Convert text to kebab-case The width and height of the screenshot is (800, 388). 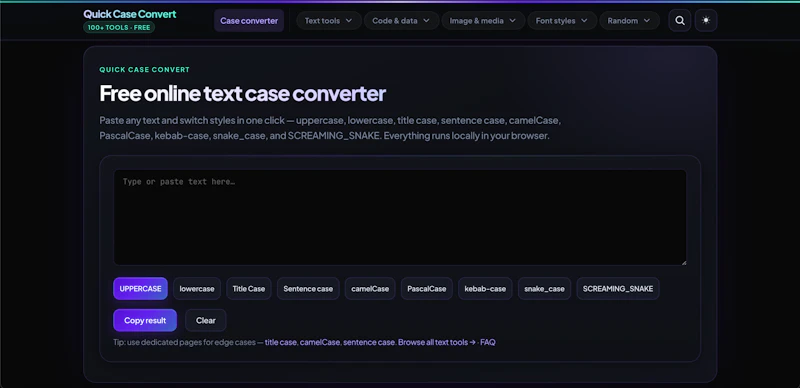[x=485, y=288]
